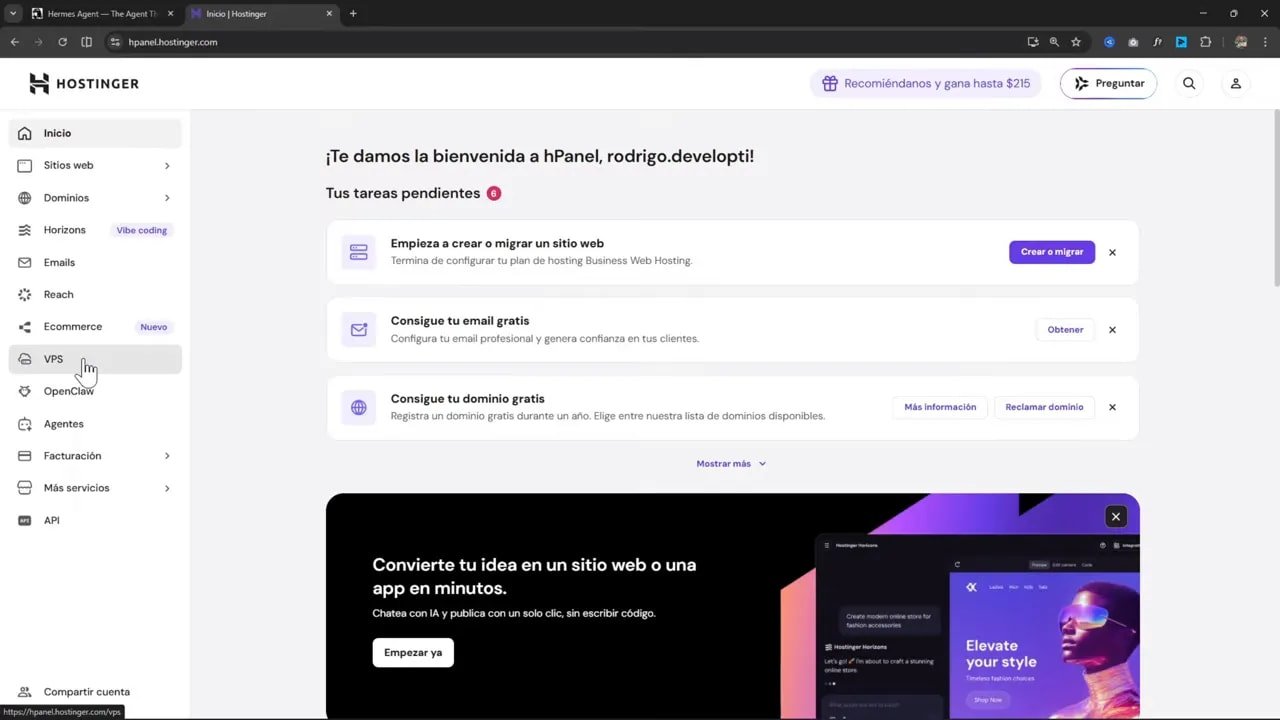Screen dimensions: 1280x720
Task: Dismiss the create or migrate site task
Action: 1112,252
